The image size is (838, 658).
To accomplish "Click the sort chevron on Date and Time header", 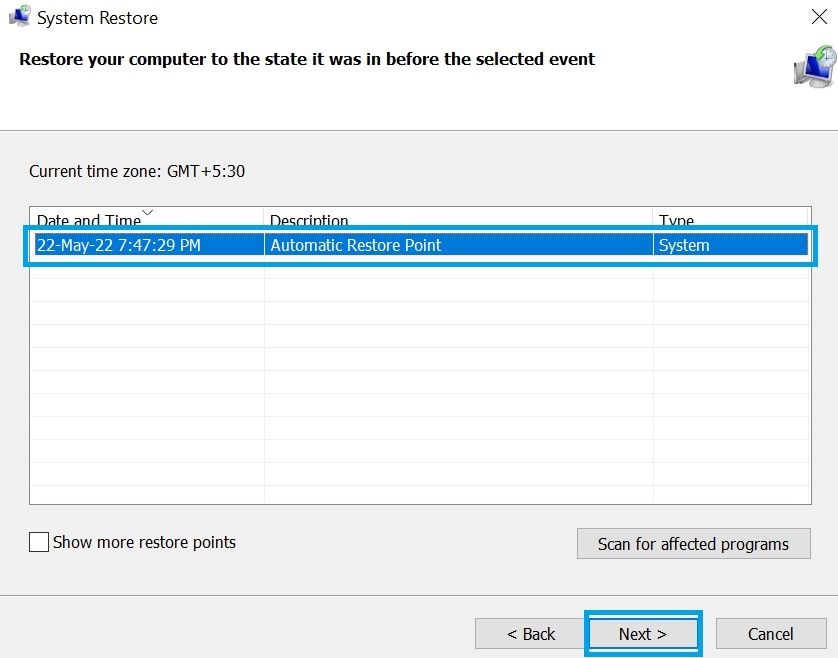I will (x=146, y=212).
